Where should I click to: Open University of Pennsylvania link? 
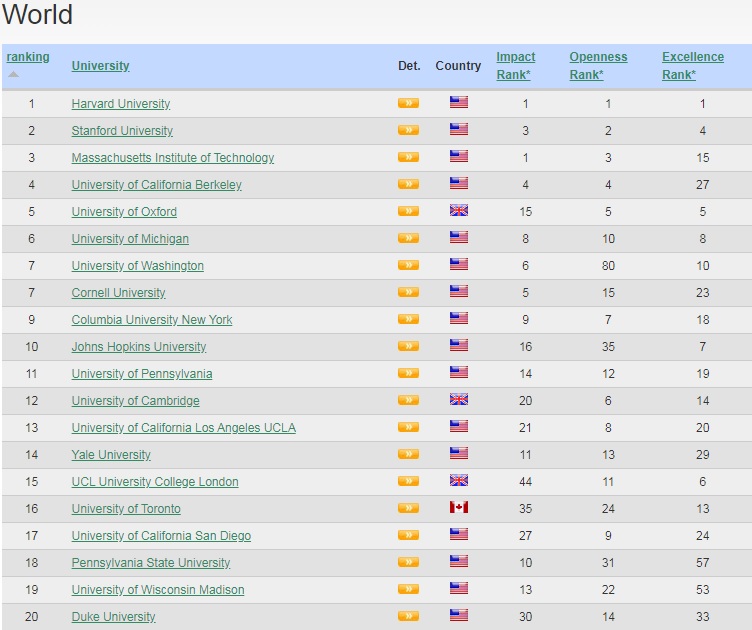141,373
